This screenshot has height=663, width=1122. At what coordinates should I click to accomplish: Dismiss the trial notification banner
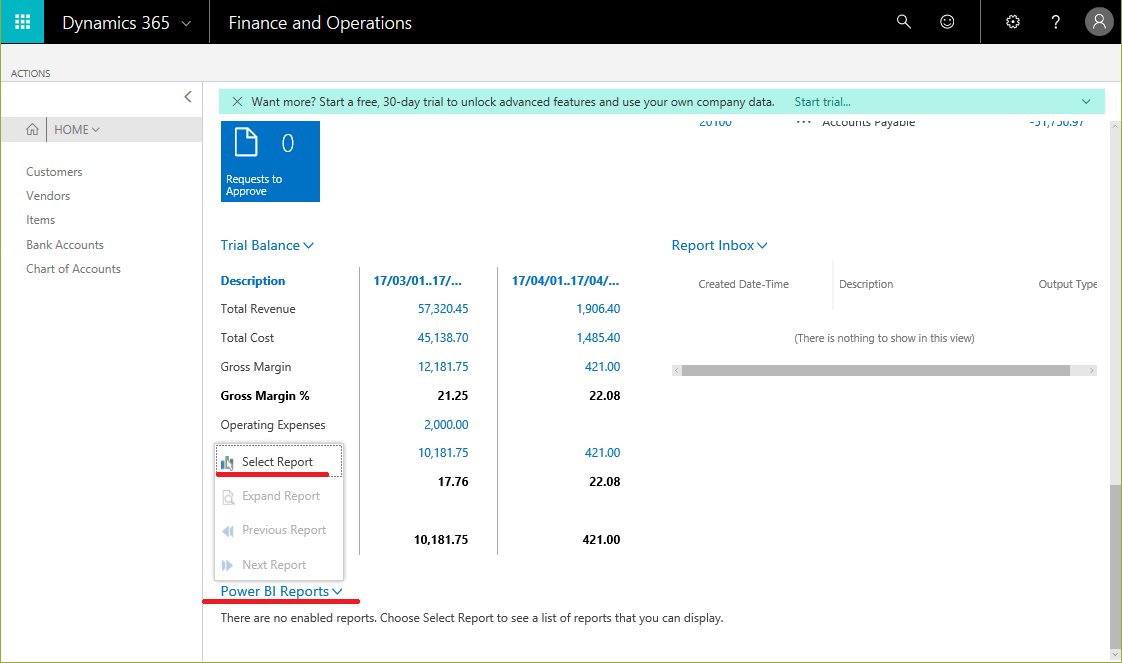(x=237, y=102)
